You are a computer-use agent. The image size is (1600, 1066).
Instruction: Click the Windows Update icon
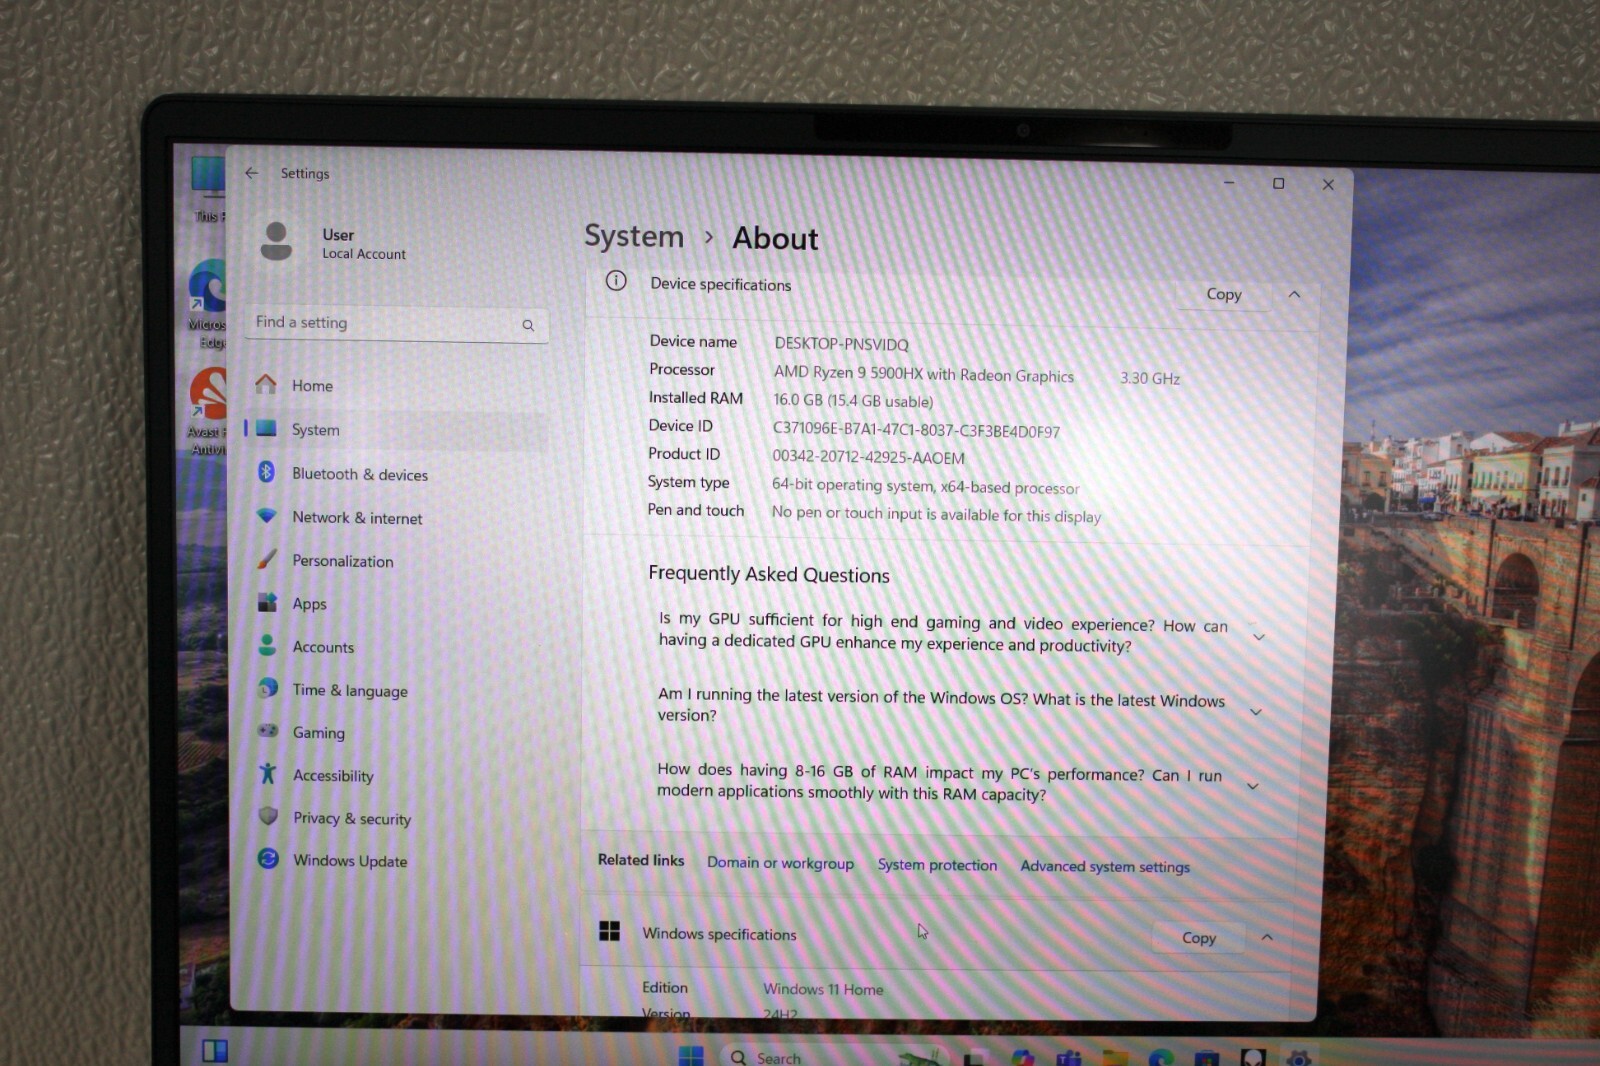point(268,859)
